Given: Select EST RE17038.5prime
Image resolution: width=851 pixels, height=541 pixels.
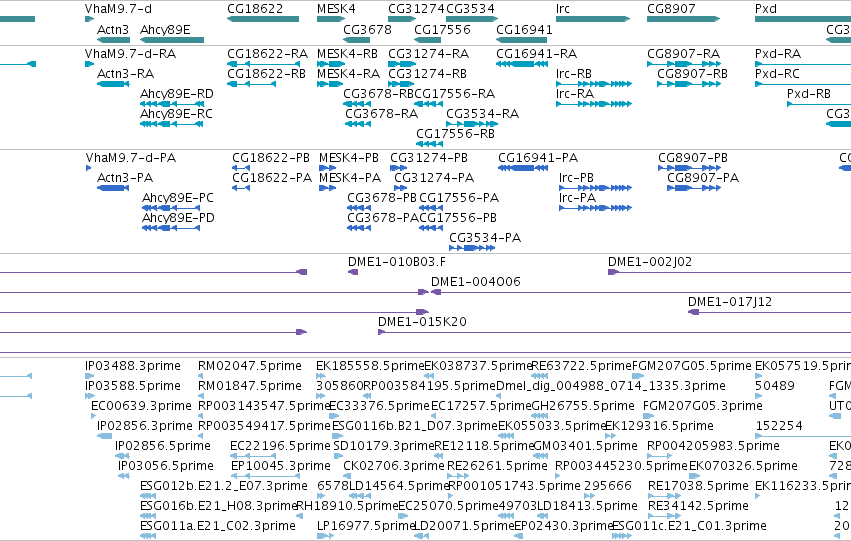Looking at the screenshot, I should pyautogui.click(x=664, y=497).
